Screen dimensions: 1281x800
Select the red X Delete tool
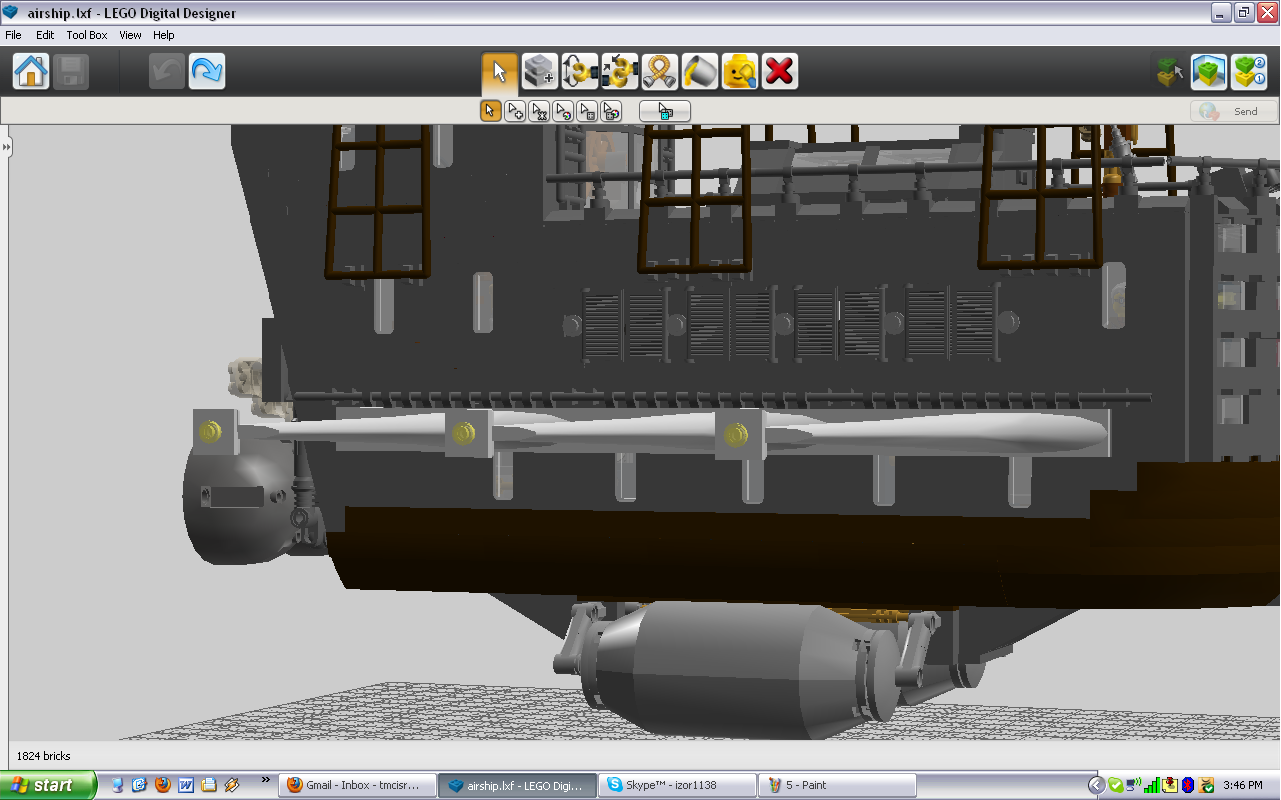pyautogui.click(x=780, y=72)
